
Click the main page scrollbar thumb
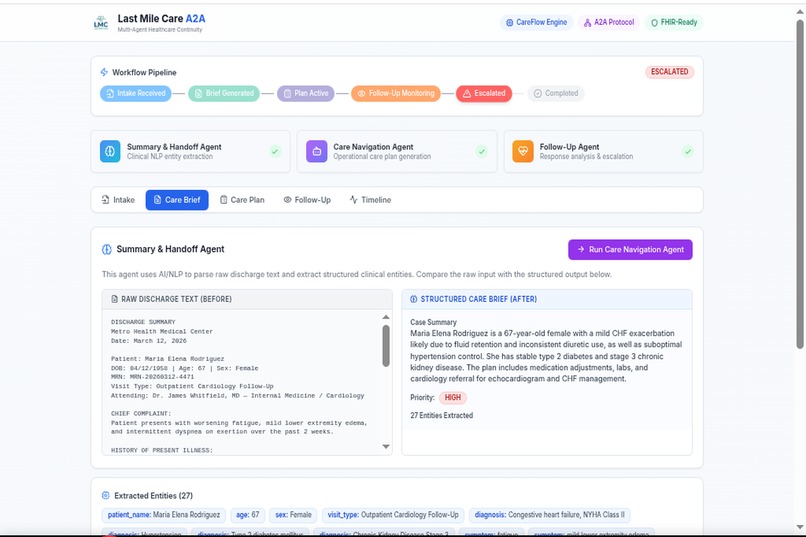[x=800, y=185]
